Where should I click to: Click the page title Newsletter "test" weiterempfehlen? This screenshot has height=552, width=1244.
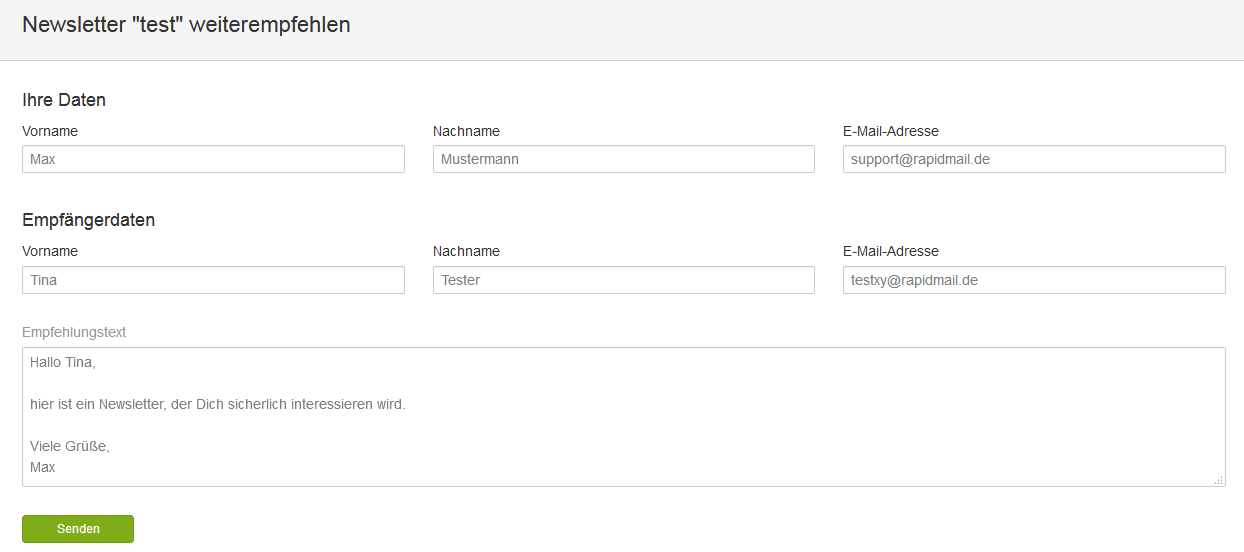186,25
